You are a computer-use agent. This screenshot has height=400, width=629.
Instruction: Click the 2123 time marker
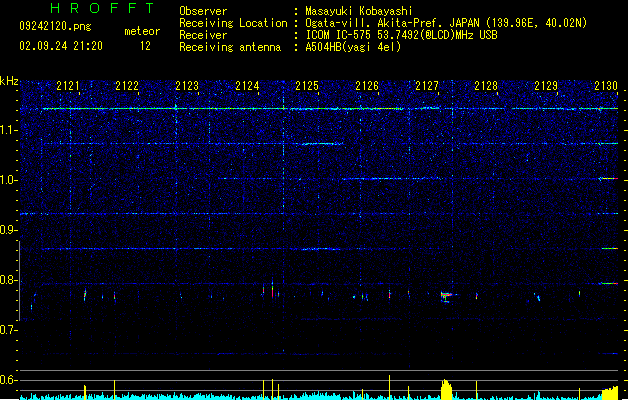point(187,86)
